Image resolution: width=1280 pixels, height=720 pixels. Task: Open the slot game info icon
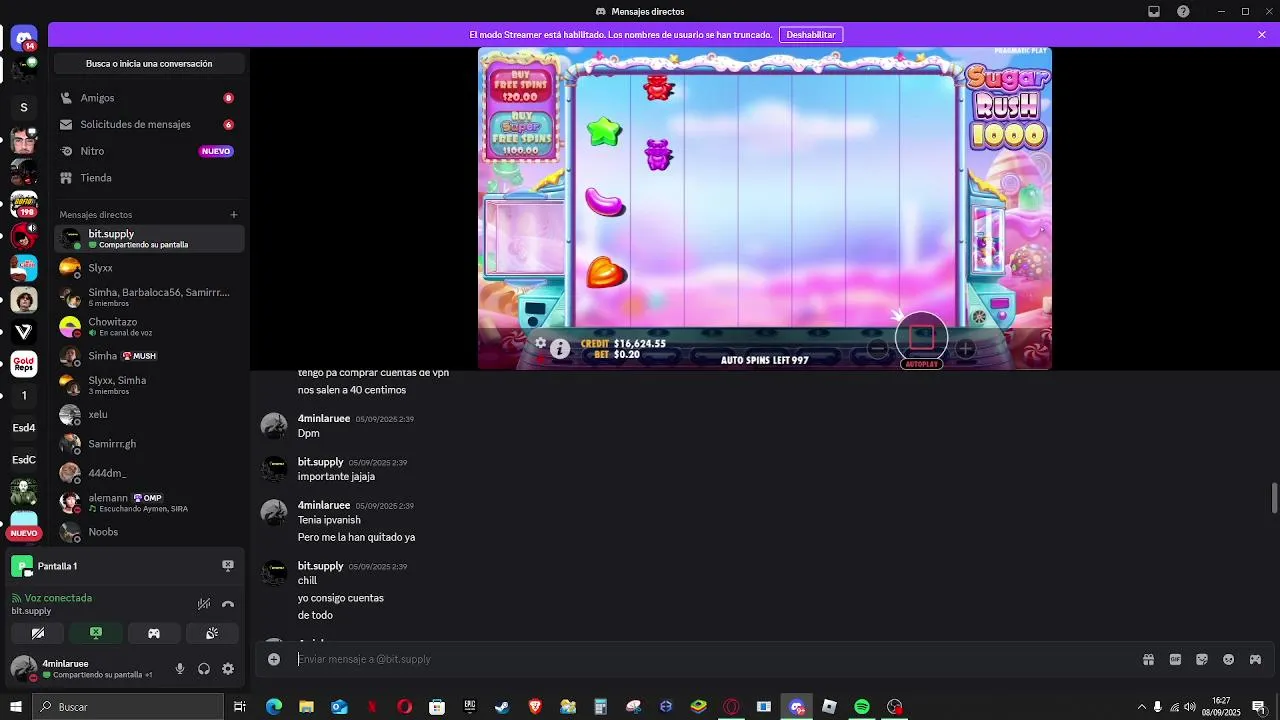coord(560,348)
